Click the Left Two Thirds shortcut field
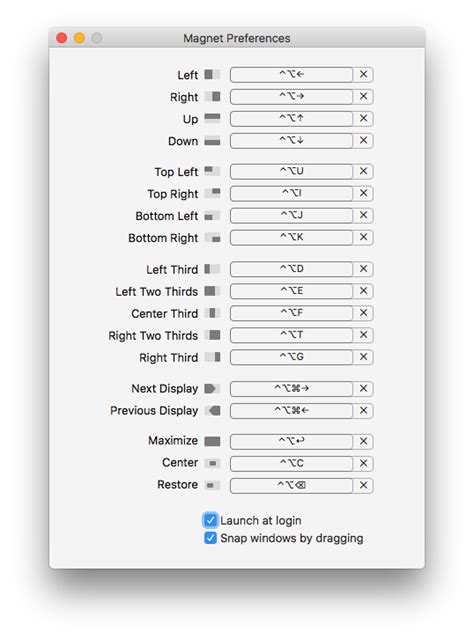The width and height of the screenshot is (474, 639). pos(291,291)
